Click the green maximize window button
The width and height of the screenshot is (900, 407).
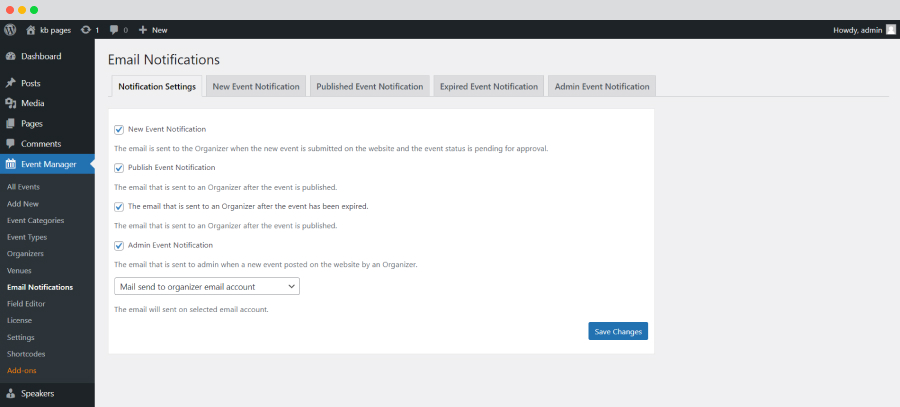point(34,10)
